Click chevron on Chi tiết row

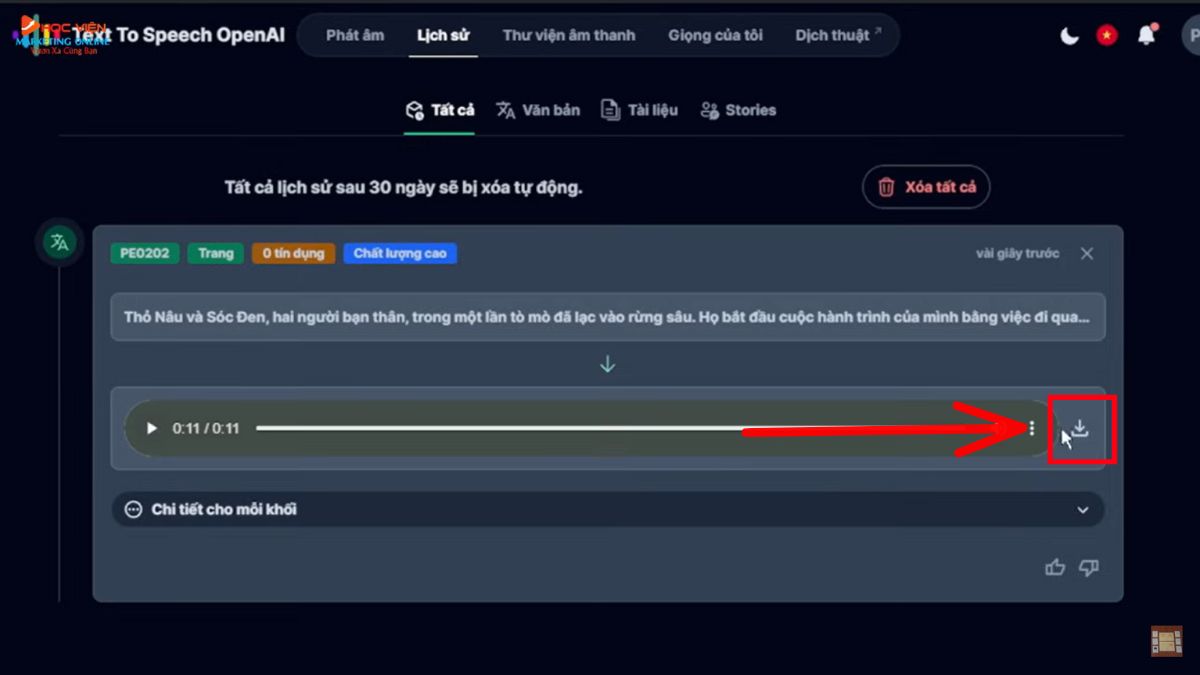tap(1082, 510)
